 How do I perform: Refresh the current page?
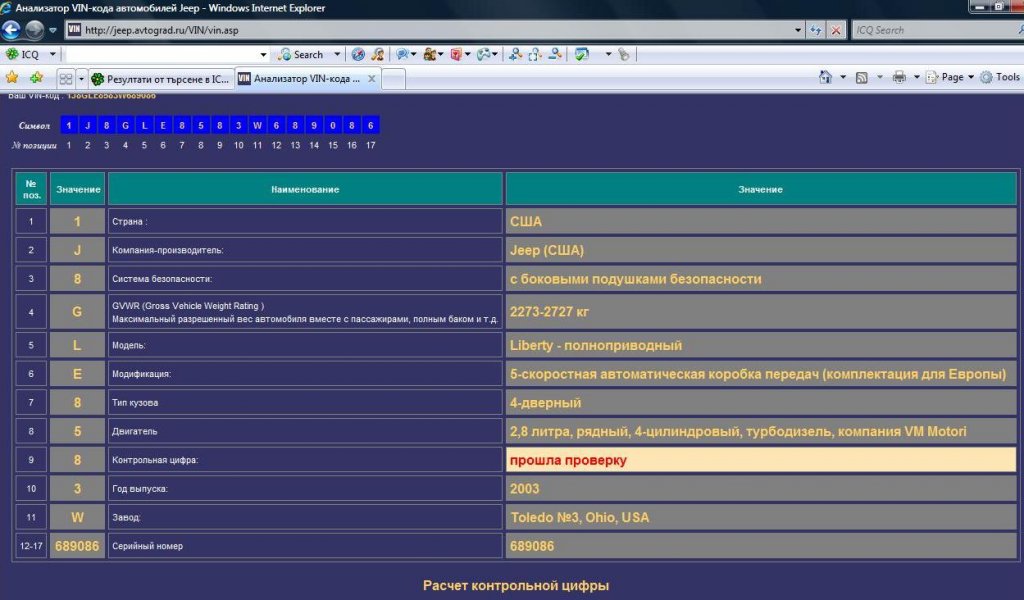coord(816,30)
